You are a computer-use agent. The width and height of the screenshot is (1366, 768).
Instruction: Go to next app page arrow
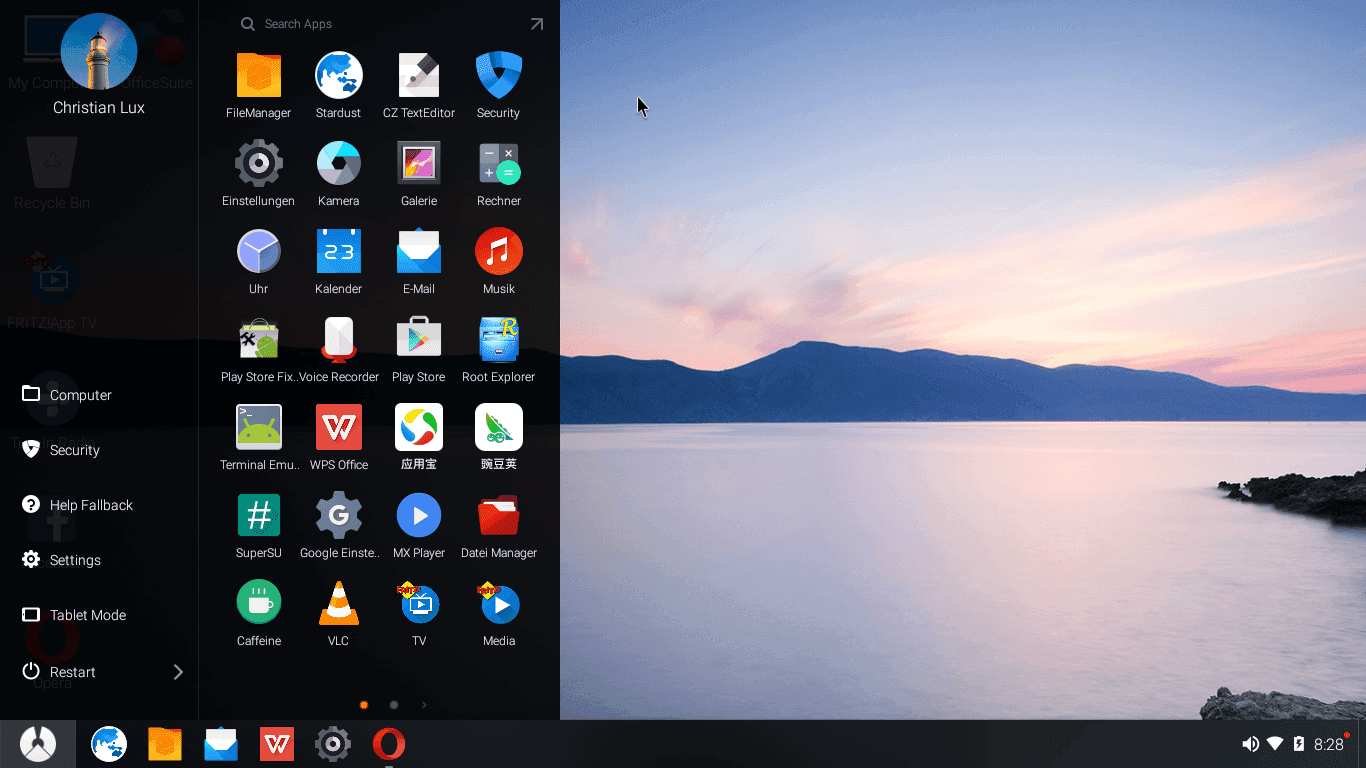pyautogui.click(x=424, y=705)
